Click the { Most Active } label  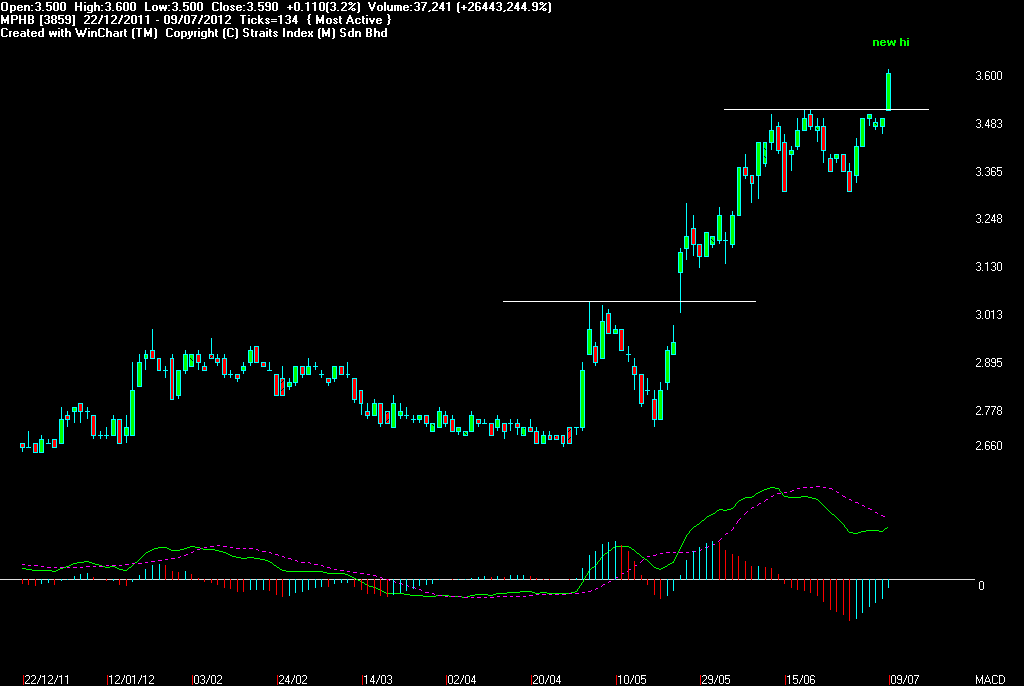pos(349,20)
